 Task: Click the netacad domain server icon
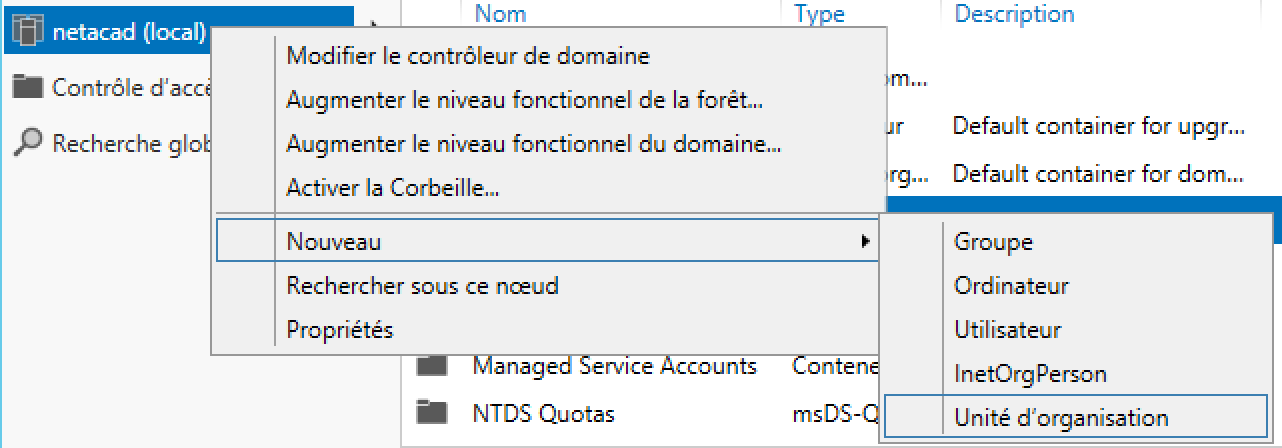pos(26,33)
